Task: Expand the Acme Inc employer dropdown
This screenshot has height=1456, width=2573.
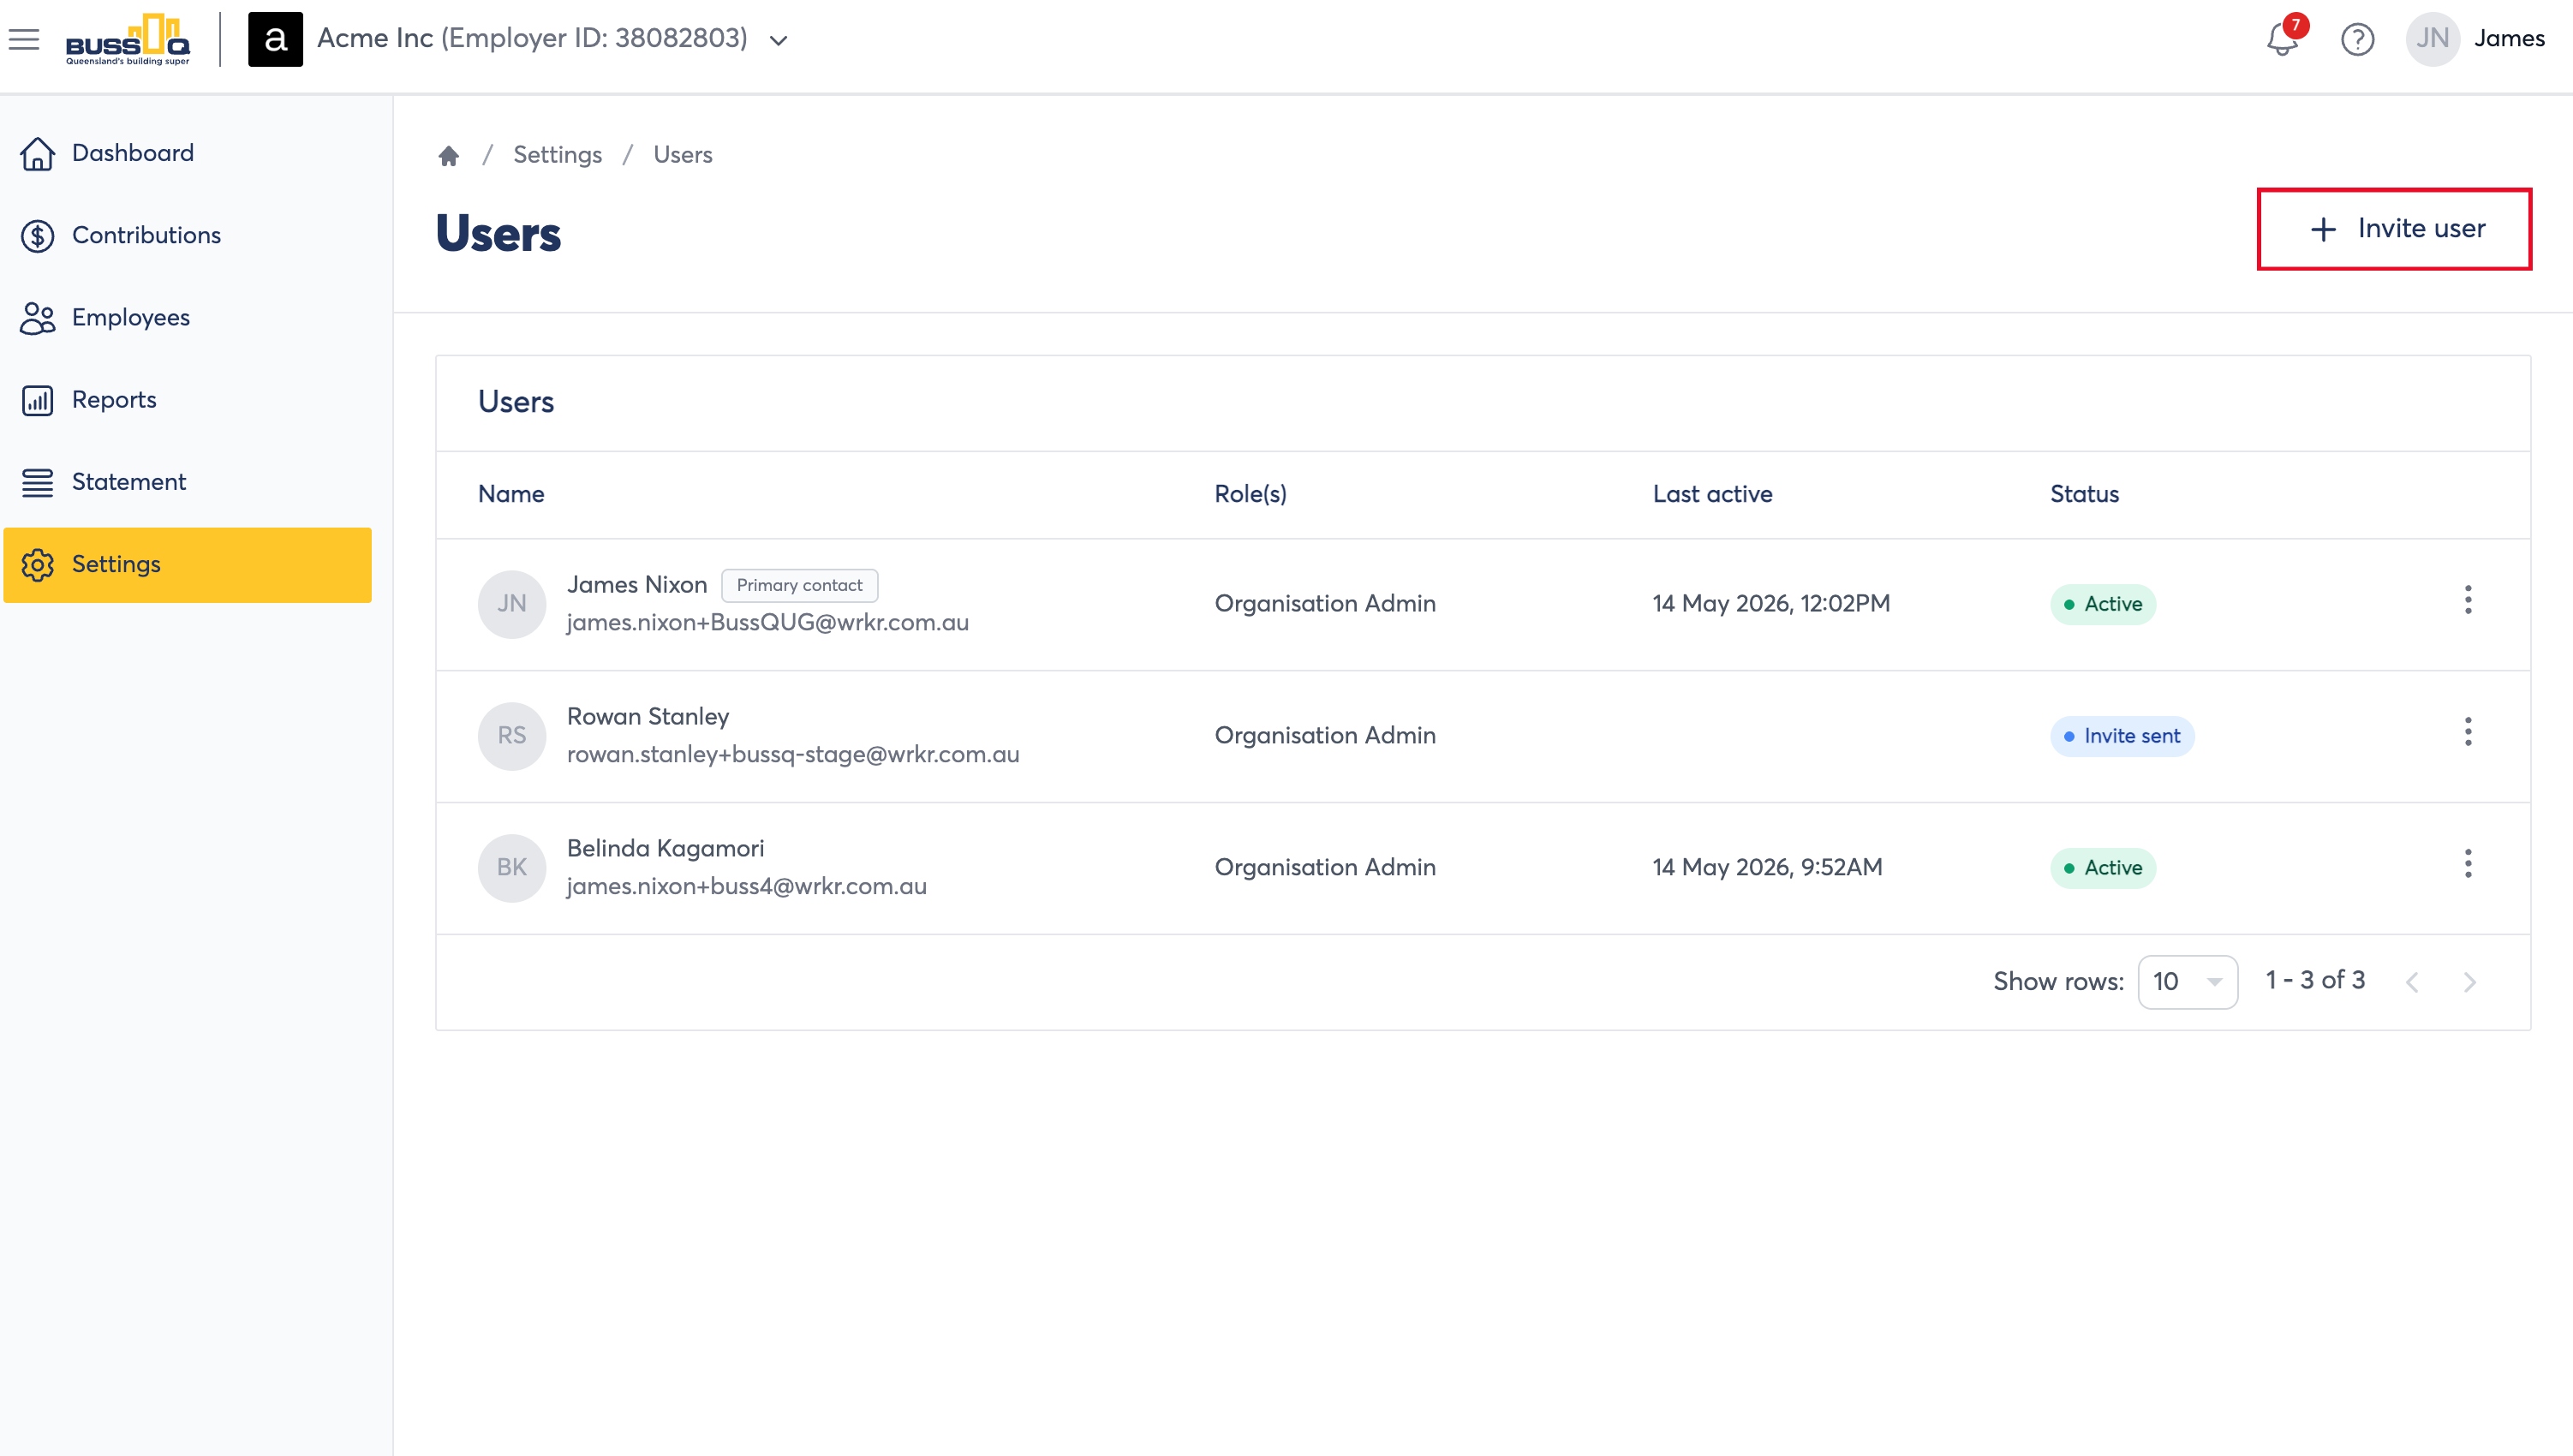Action: click(x=778, y=40)
